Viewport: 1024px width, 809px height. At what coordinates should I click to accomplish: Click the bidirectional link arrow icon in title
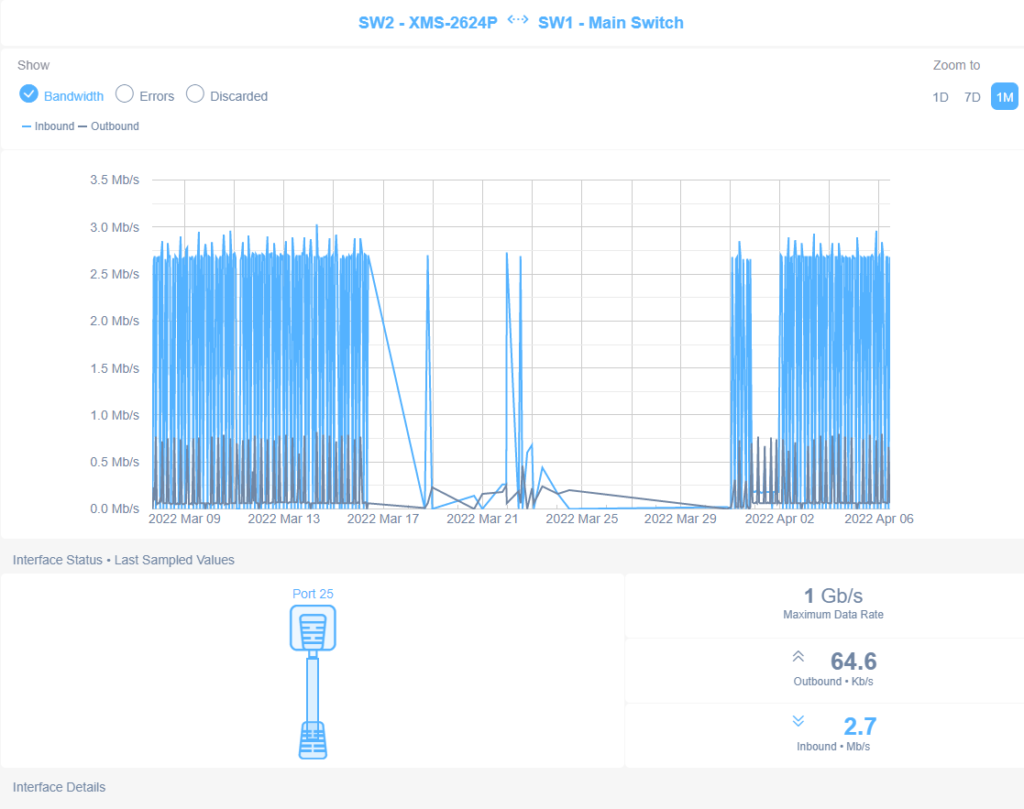pos(517,21)
